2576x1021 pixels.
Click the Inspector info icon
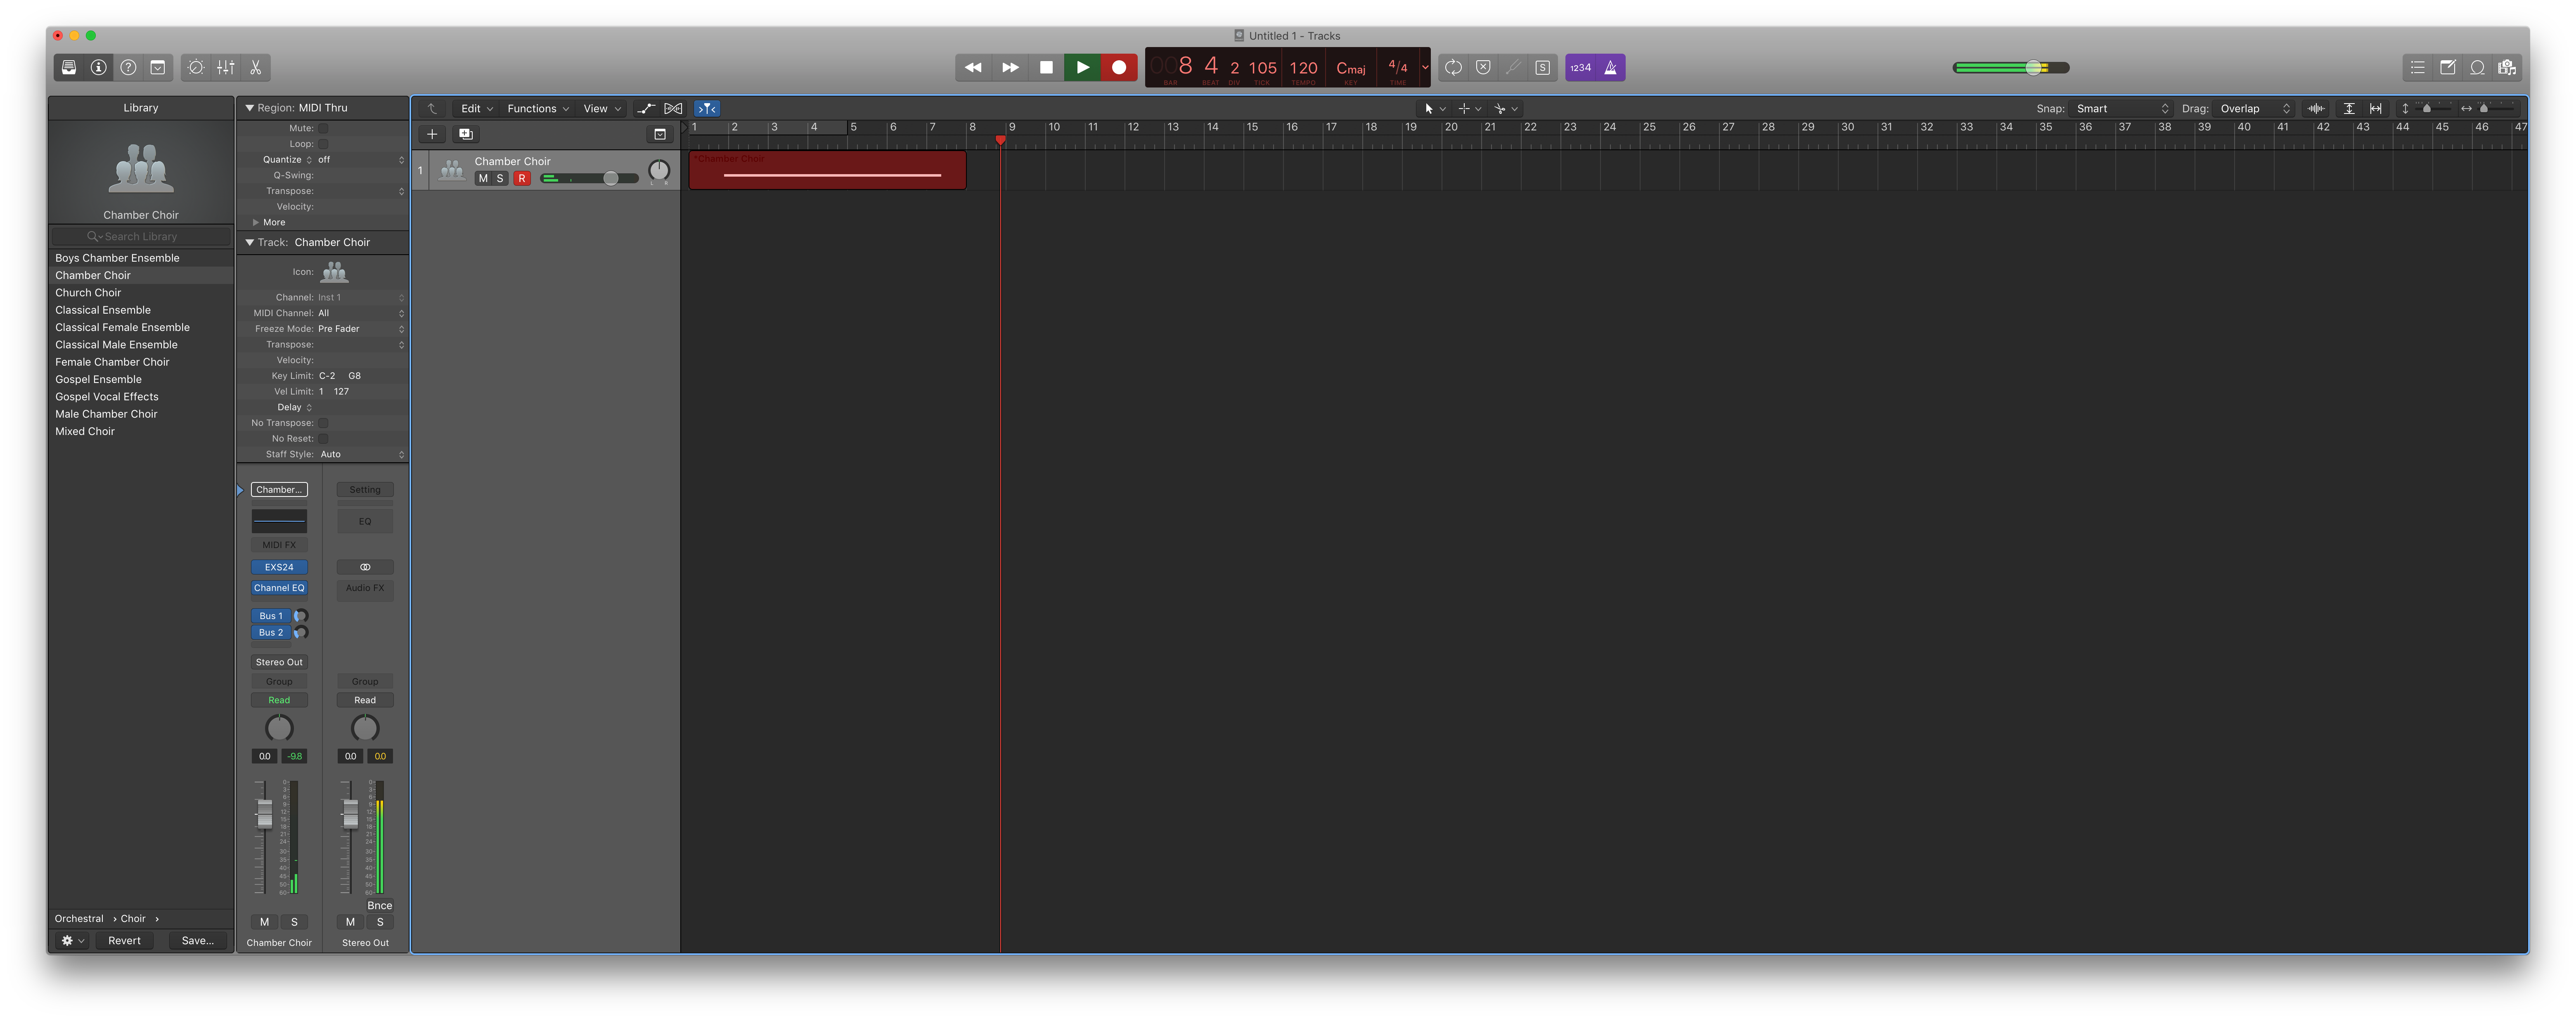point(97,67)
